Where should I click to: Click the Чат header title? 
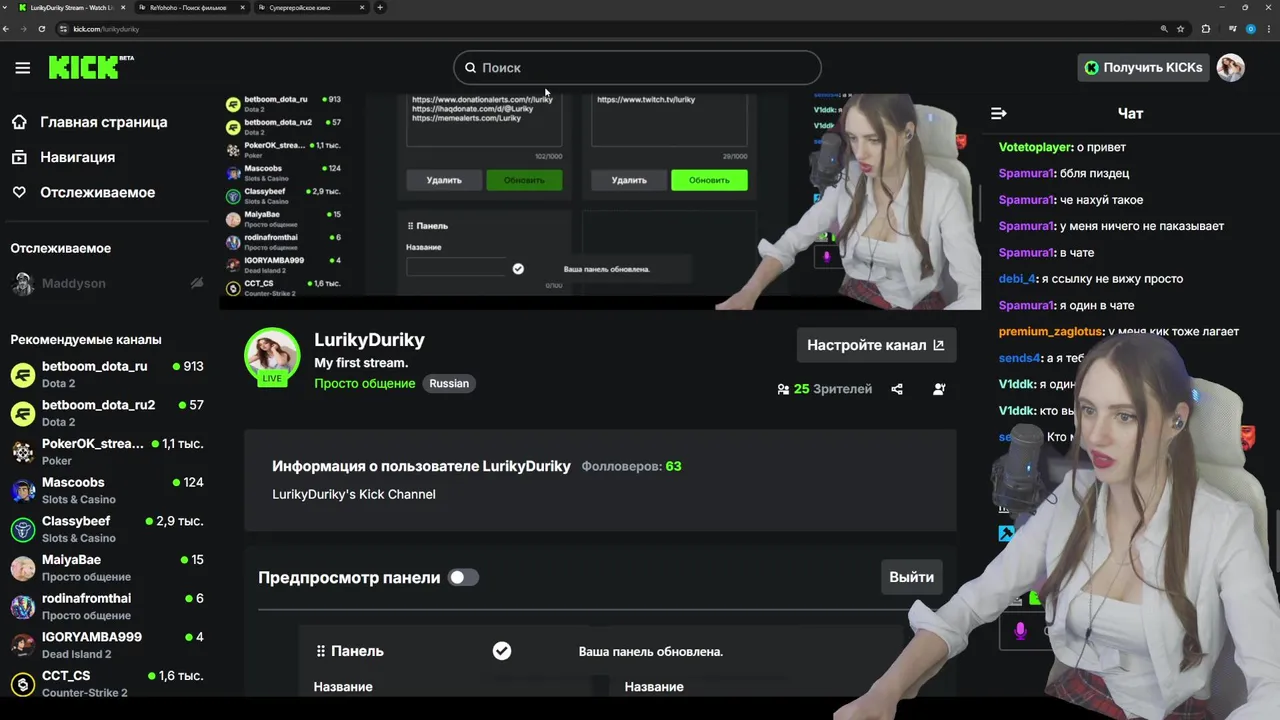point(1130,113)
